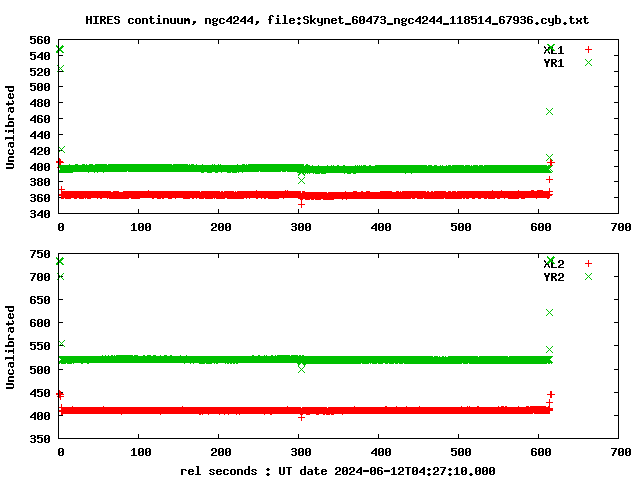Click the plot title with the Skynet file name
The height and width of the screenshot is (480, 640).
click(337, 20)
